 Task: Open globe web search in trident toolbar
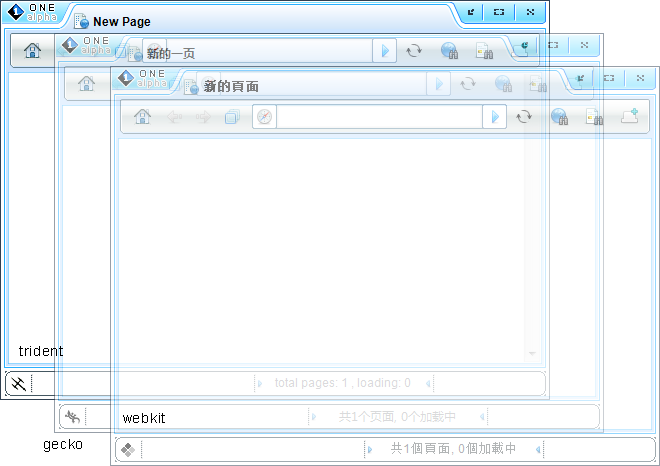pyautogui.click(x=449, y=51)
